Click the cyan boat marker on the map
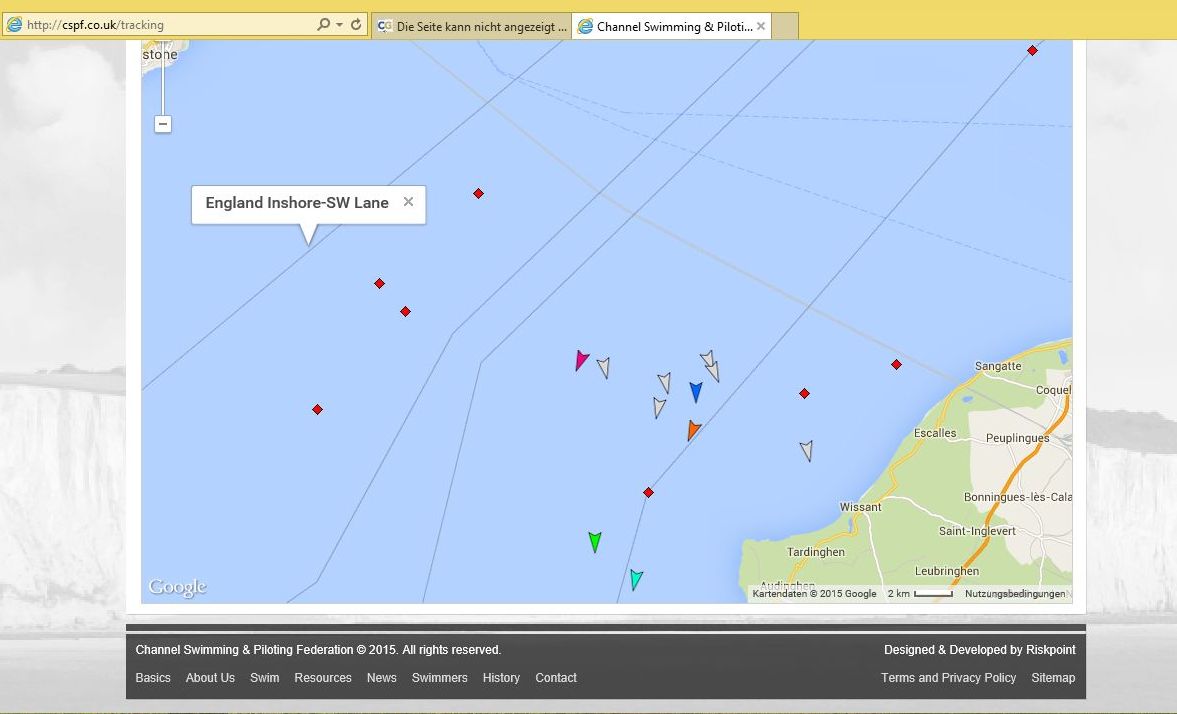 pyautogui.click(x=636, y=579)
